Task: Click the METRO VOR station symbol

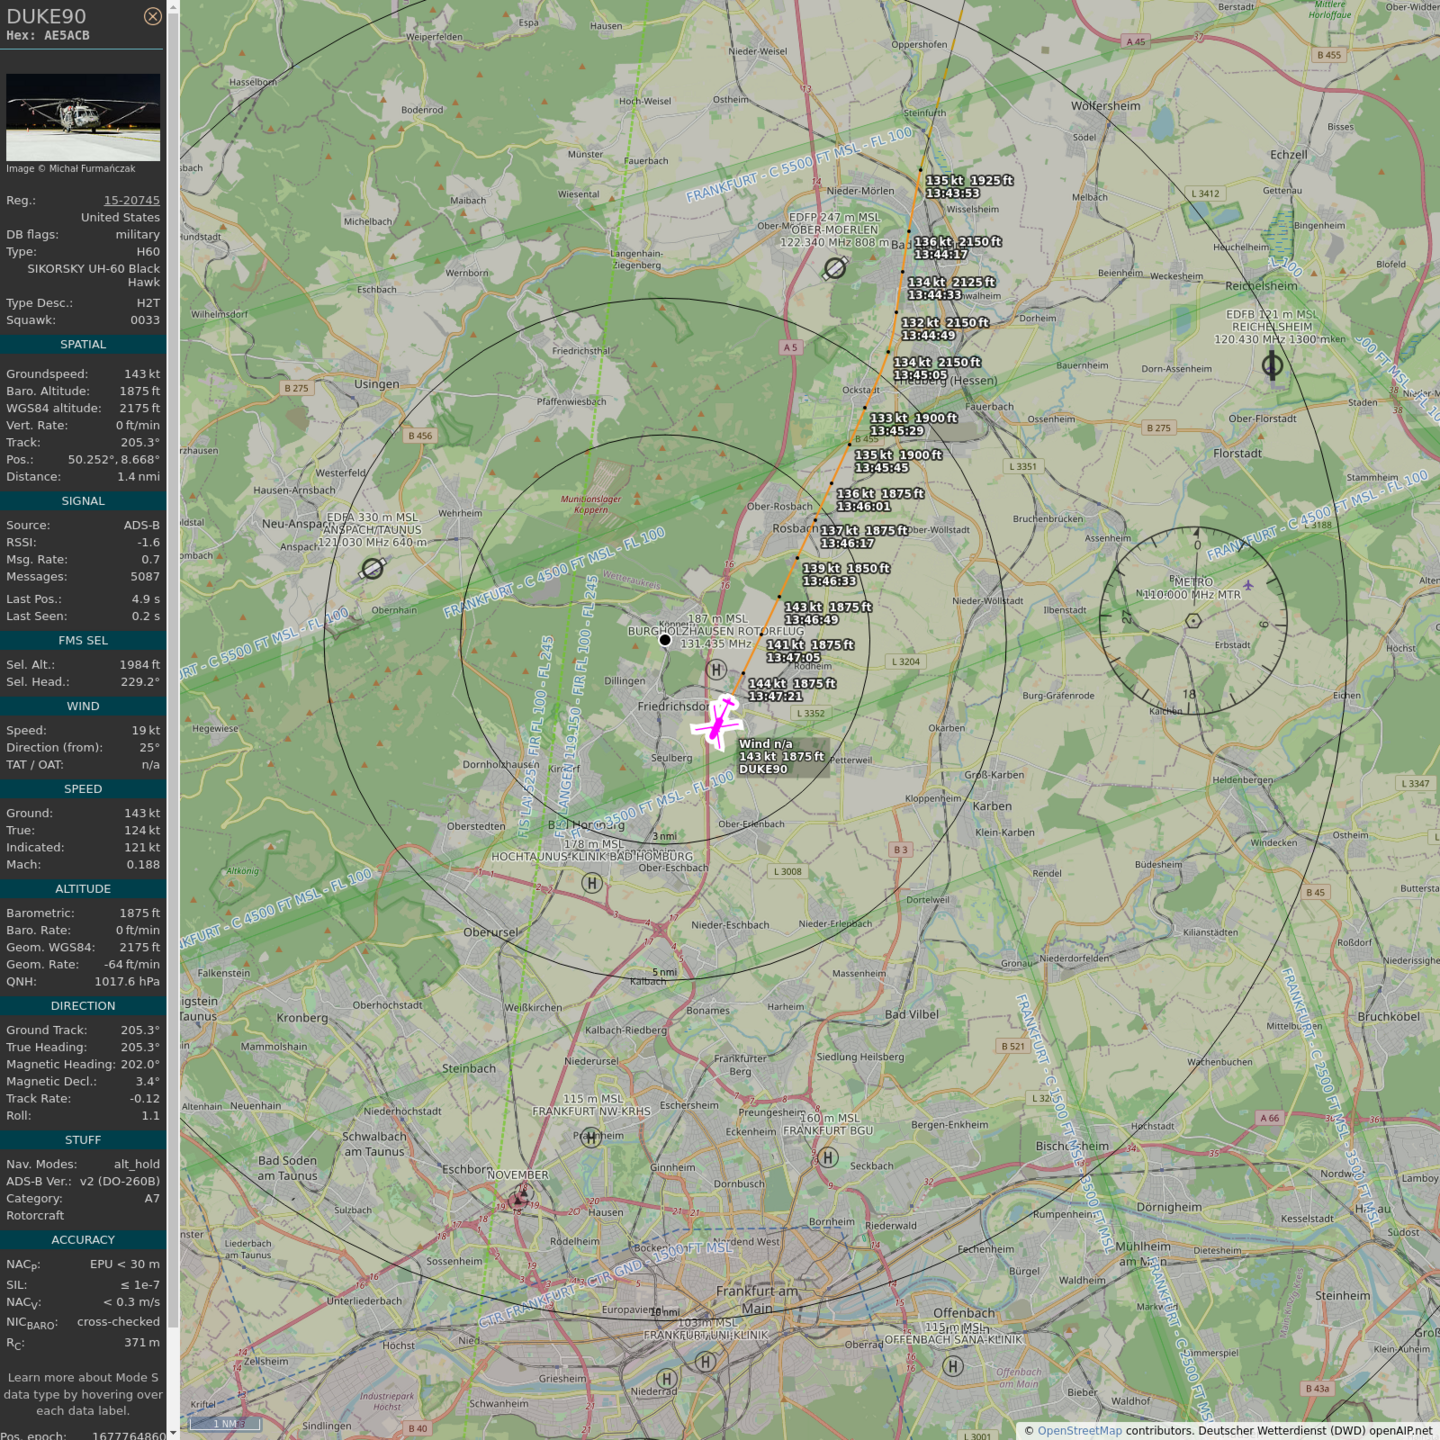Action: point(1193,621)
